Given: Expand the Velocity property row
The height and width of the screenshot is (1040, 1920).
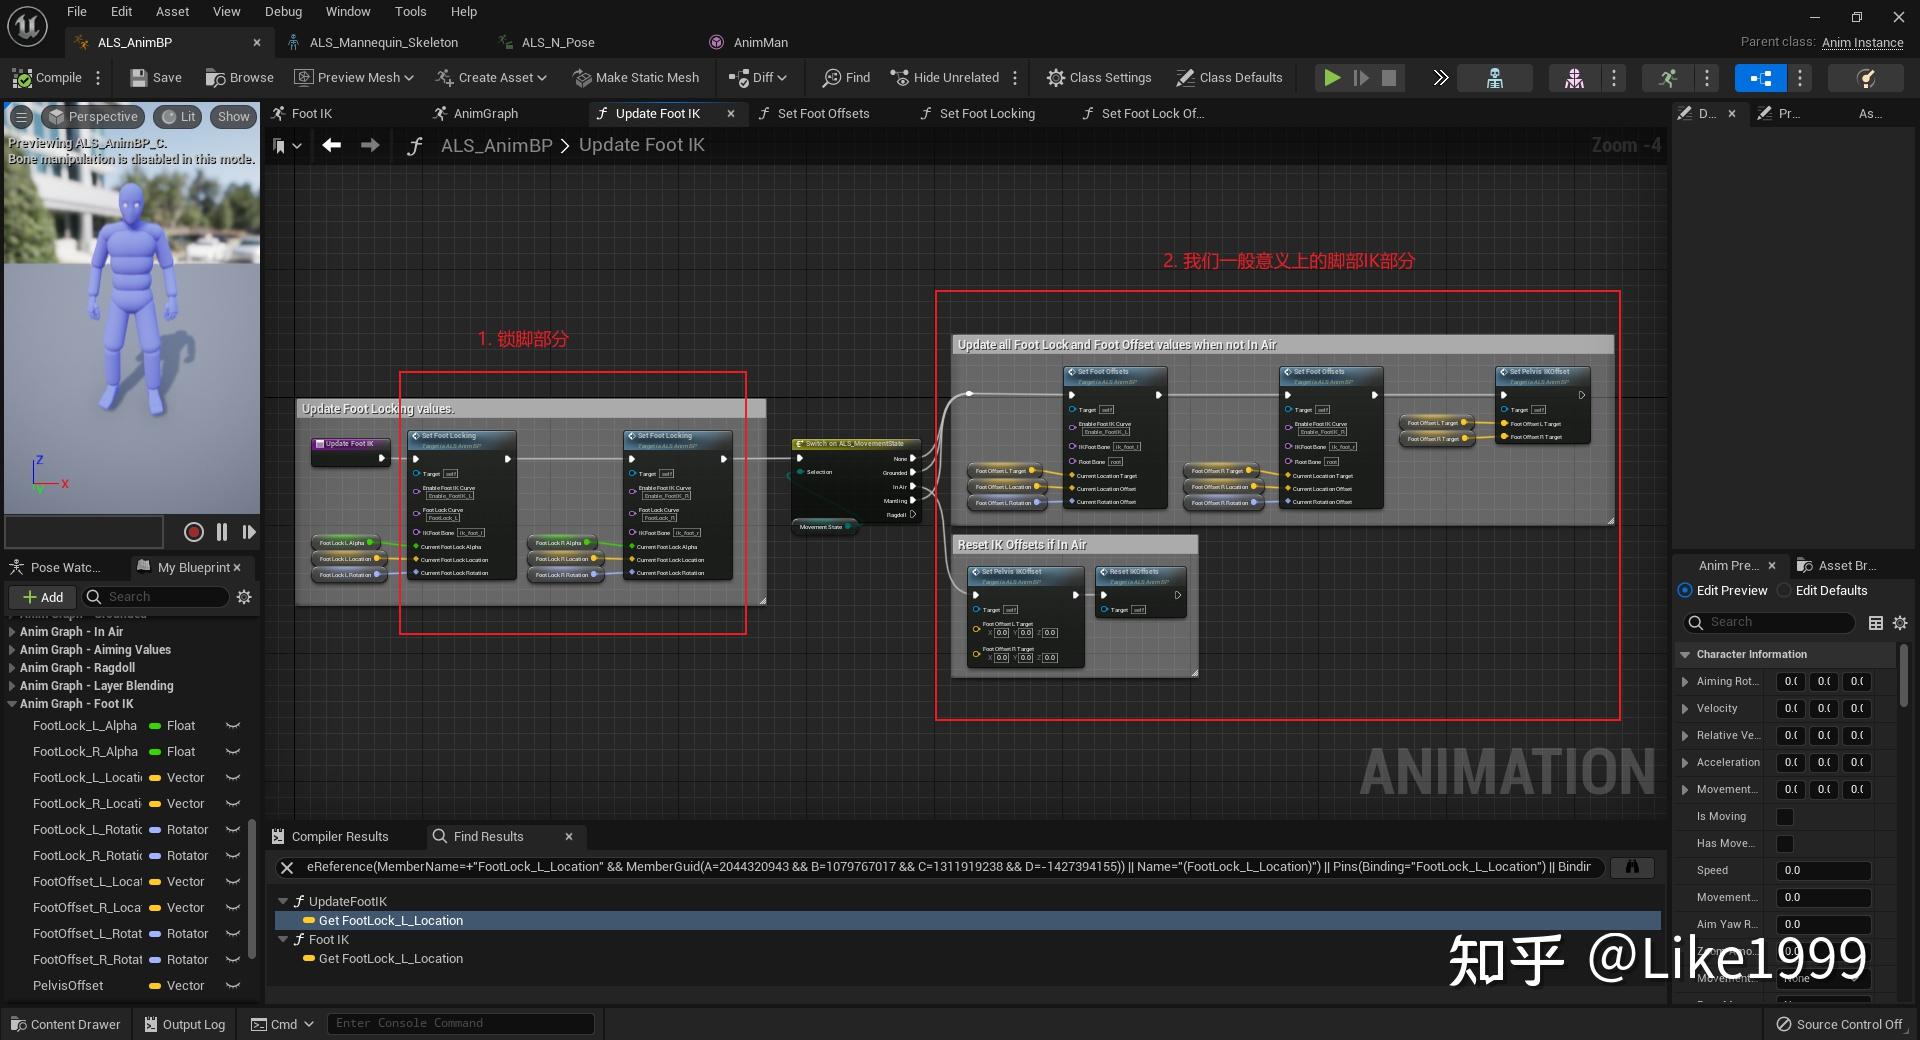Looking at the screenshot, I should click(x=1685, y=709).
